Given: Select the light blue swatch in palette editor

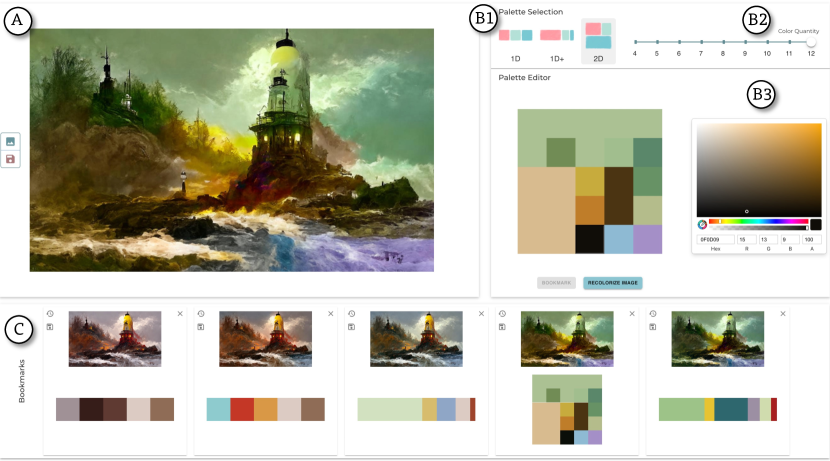Looking at the screenshot, I should [618, 239].
